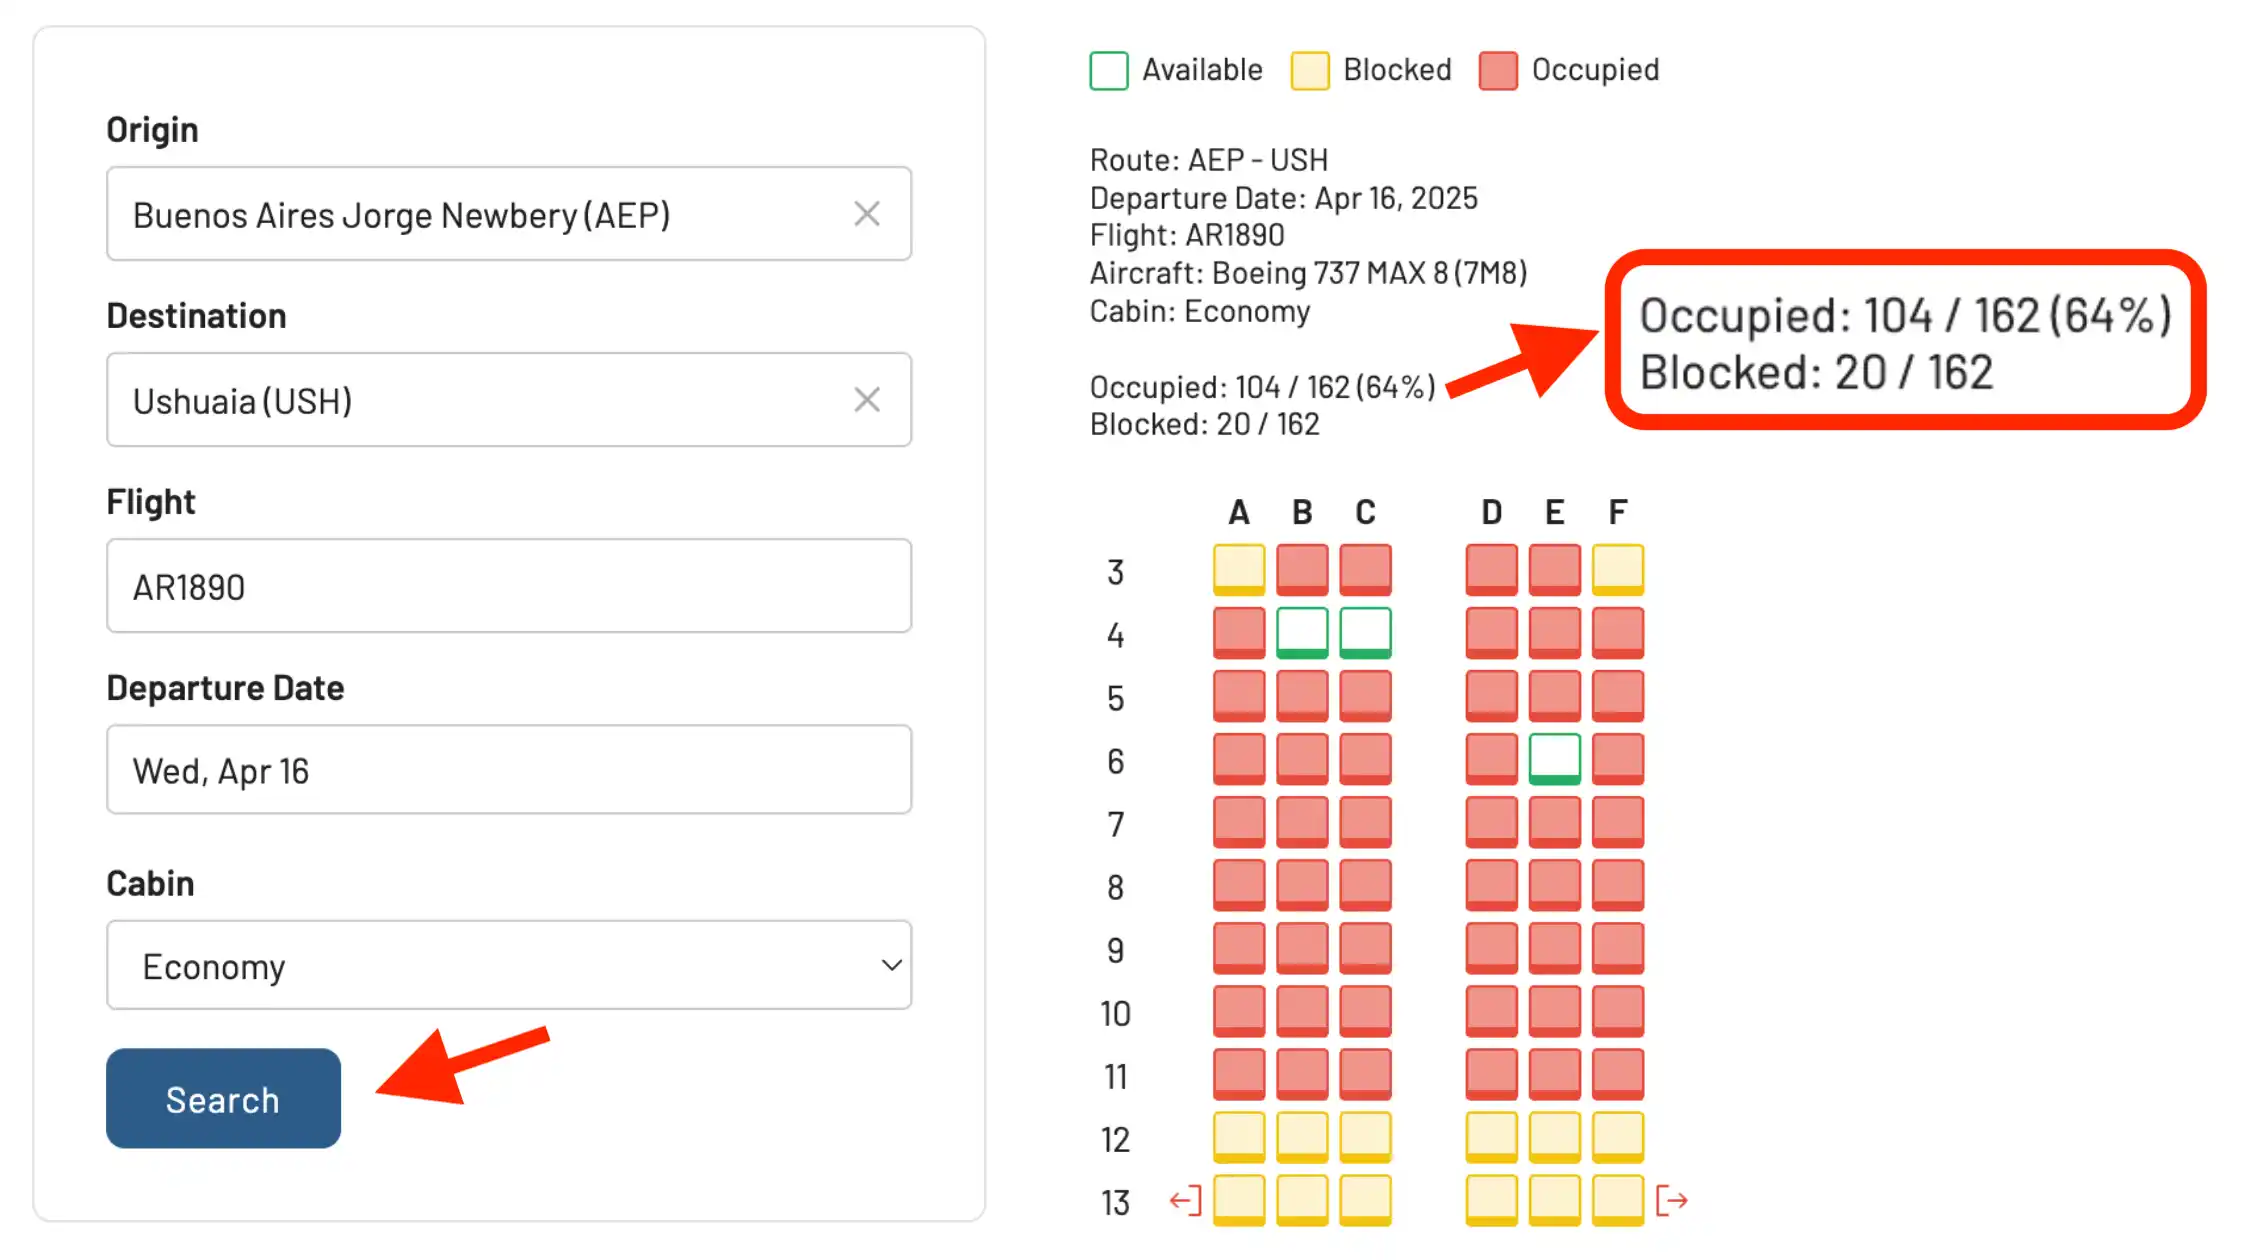
Task: Click occupied seat 5D
Action: pos(1491,695)
